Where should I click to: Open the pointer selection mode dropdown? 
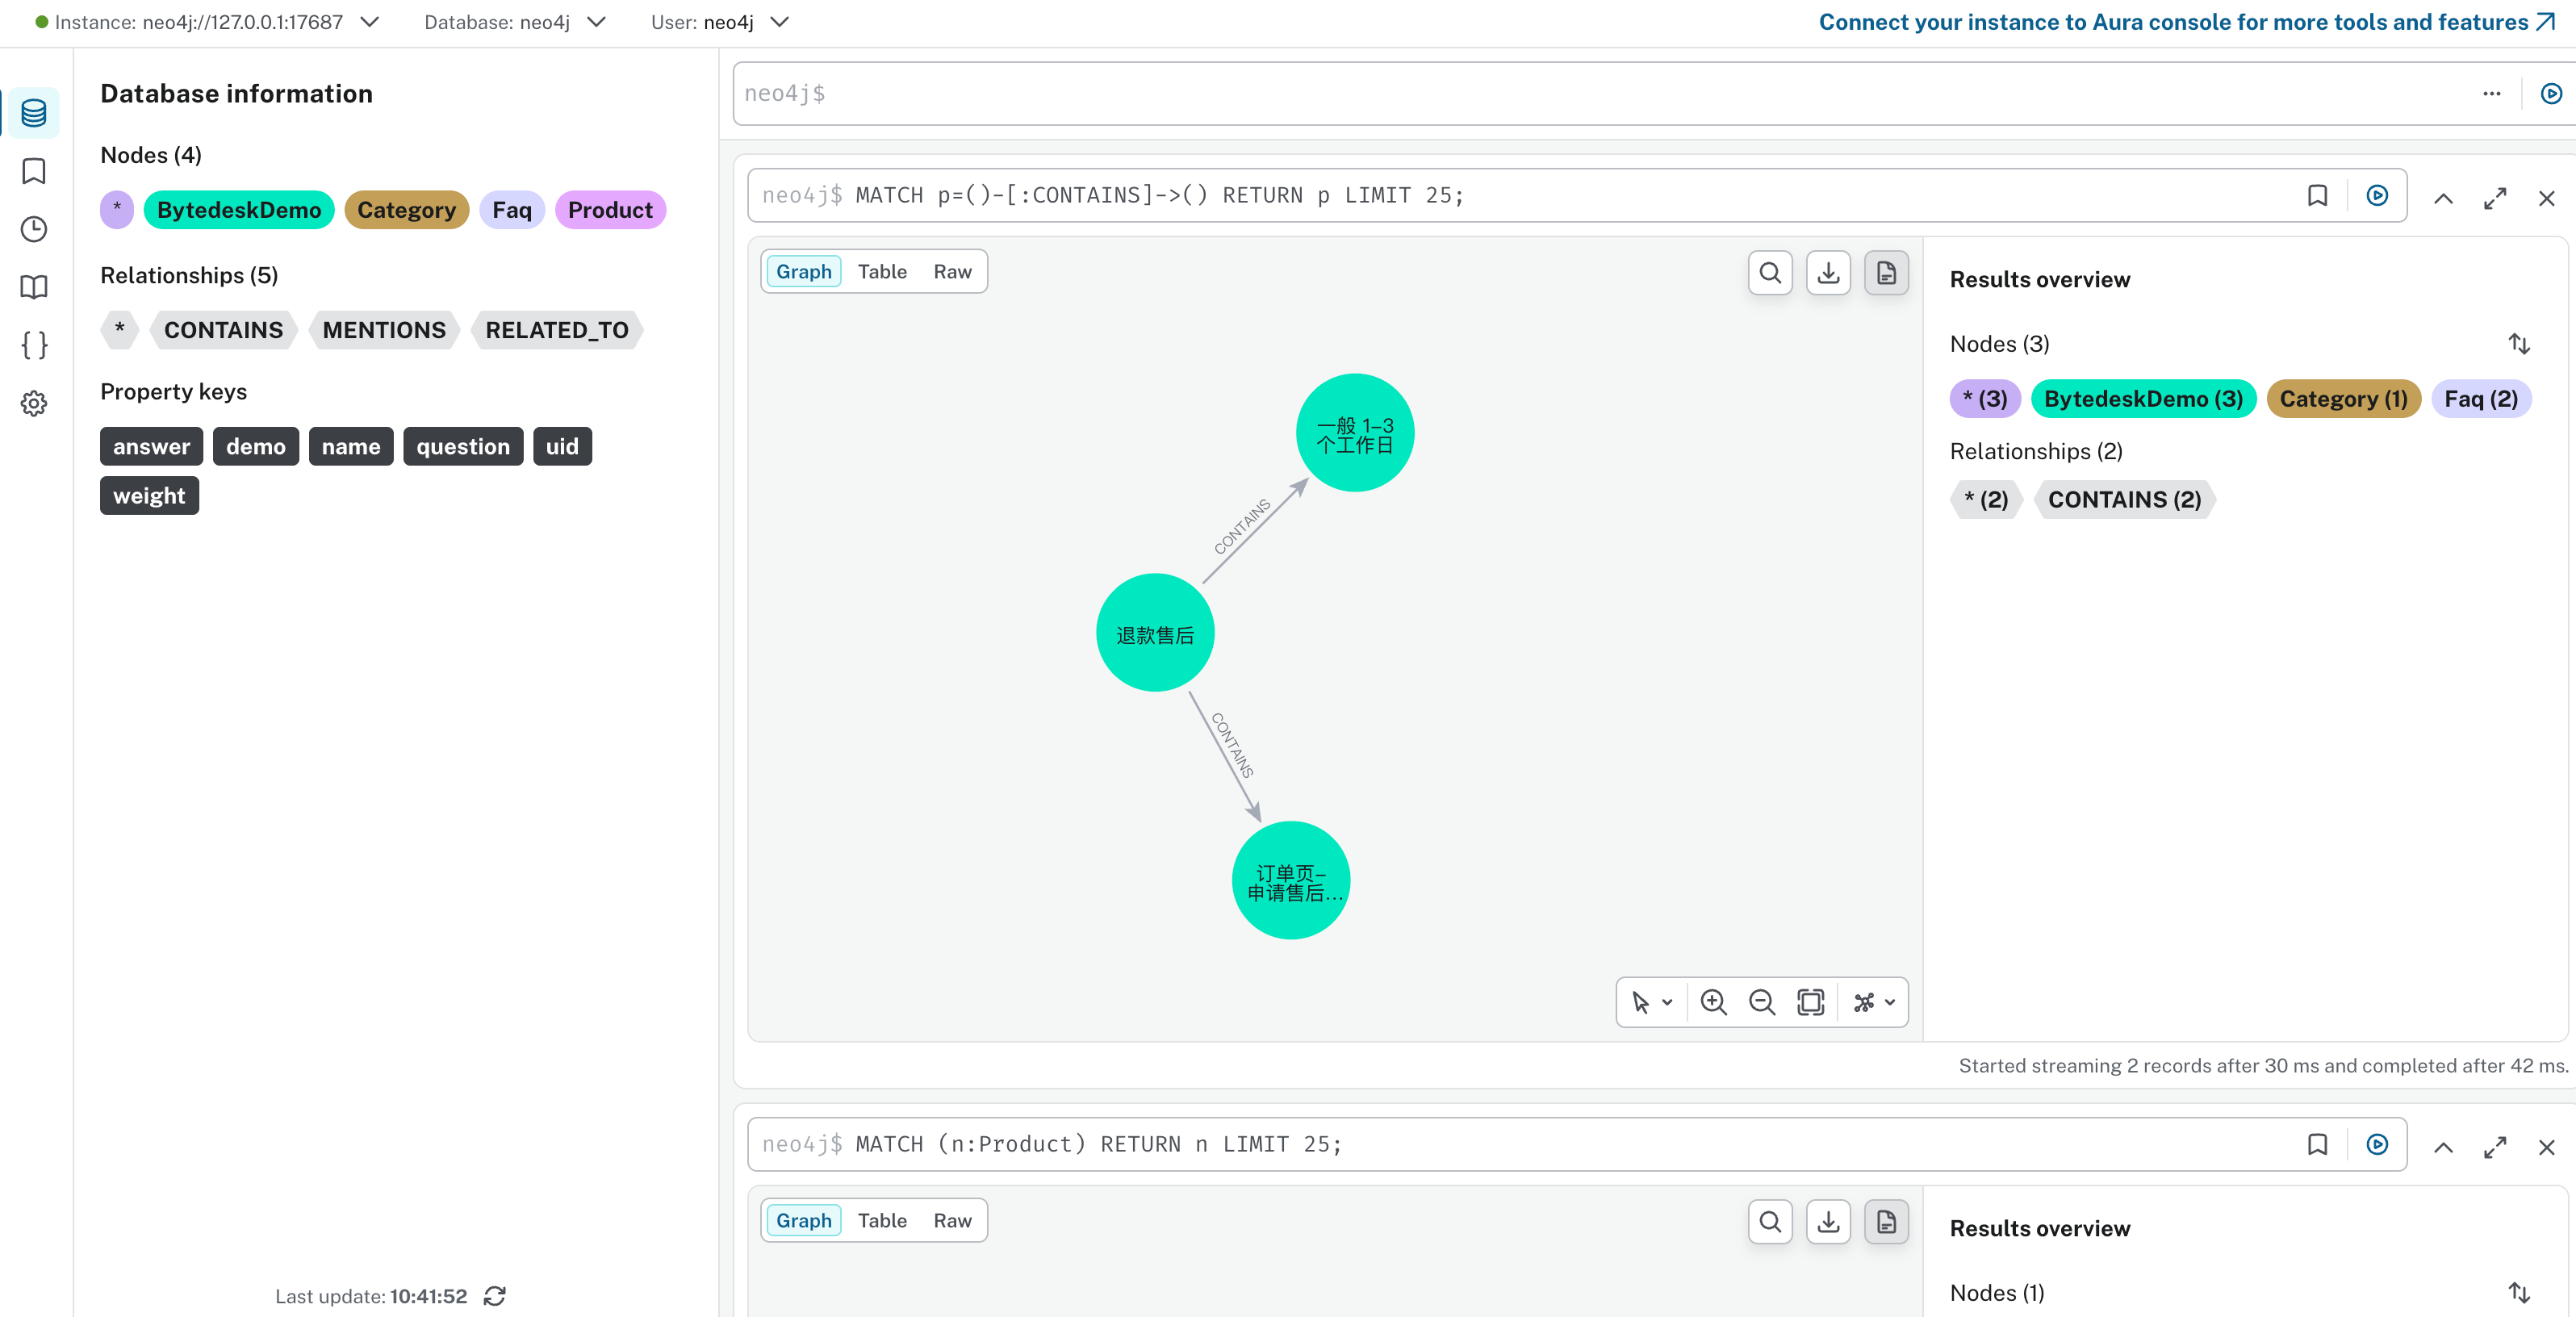click(x=1651, y=1002)
